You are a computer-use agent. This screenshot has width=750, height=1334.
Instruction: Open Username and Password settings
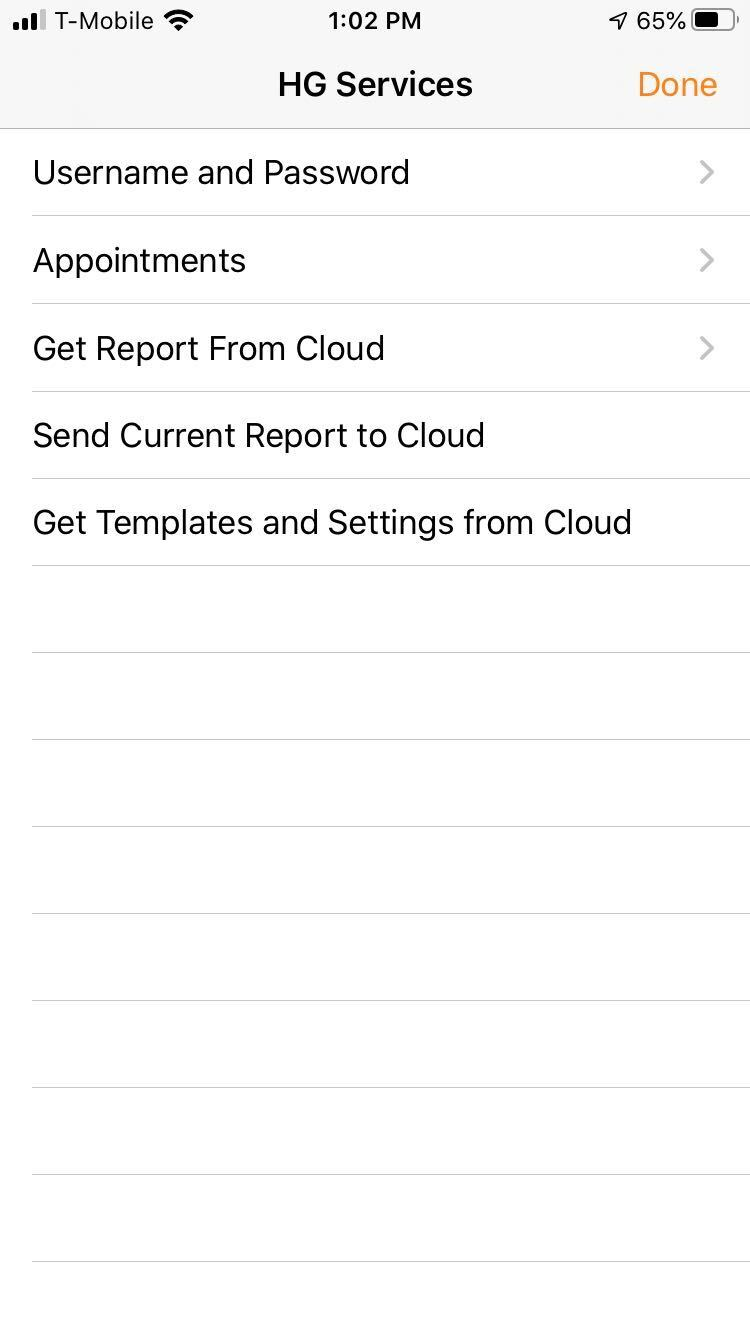coord(375,172)
